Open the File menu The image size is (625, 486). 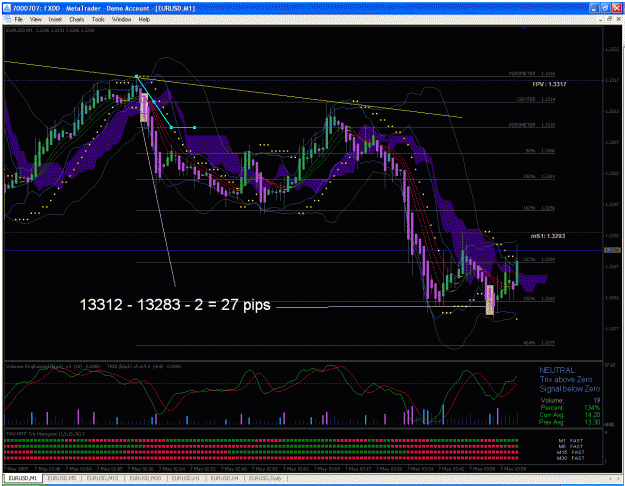pyautogui.click(x=18, y=19)
